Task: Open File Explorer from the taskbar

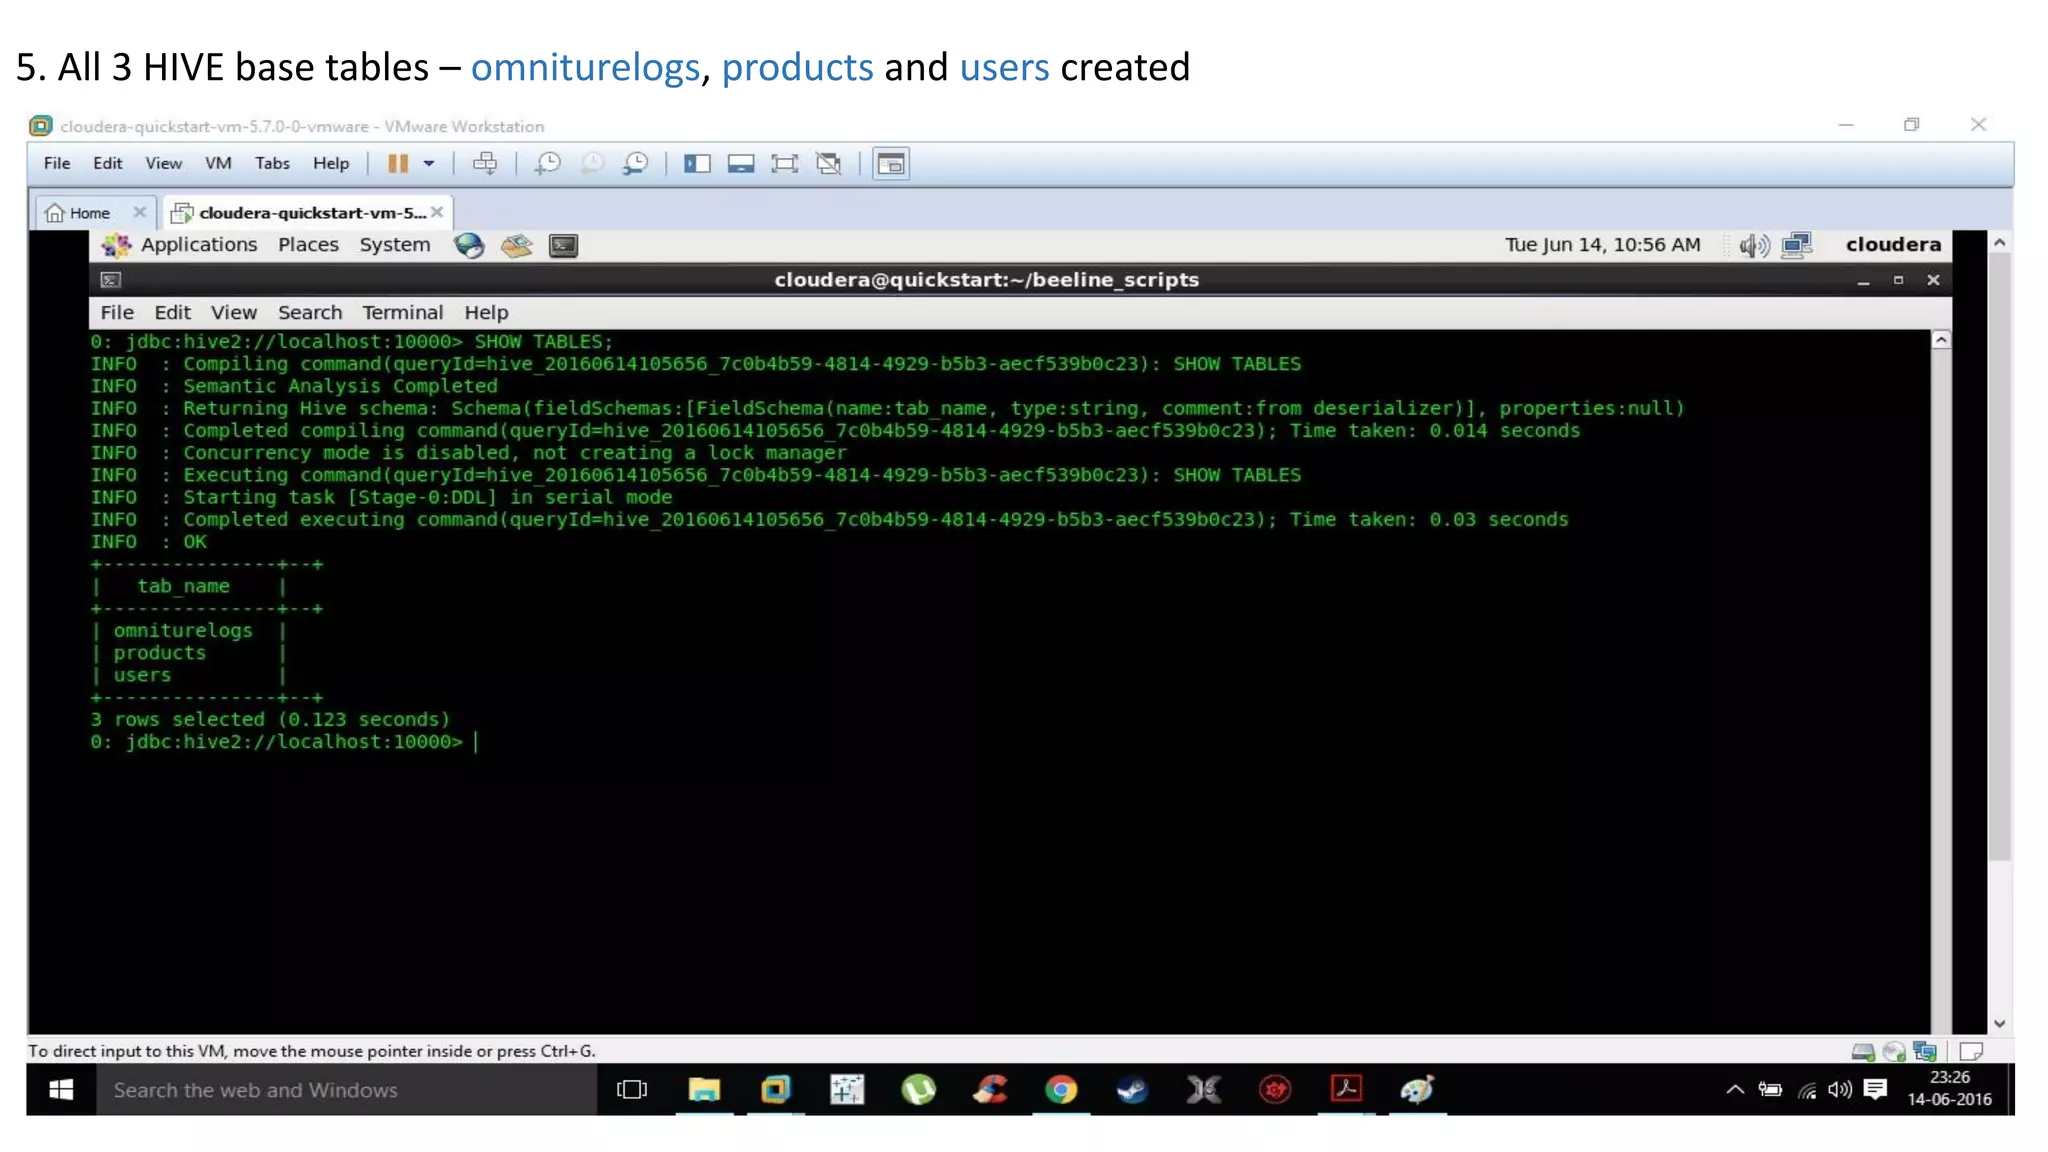Action: coord(704,1090)
